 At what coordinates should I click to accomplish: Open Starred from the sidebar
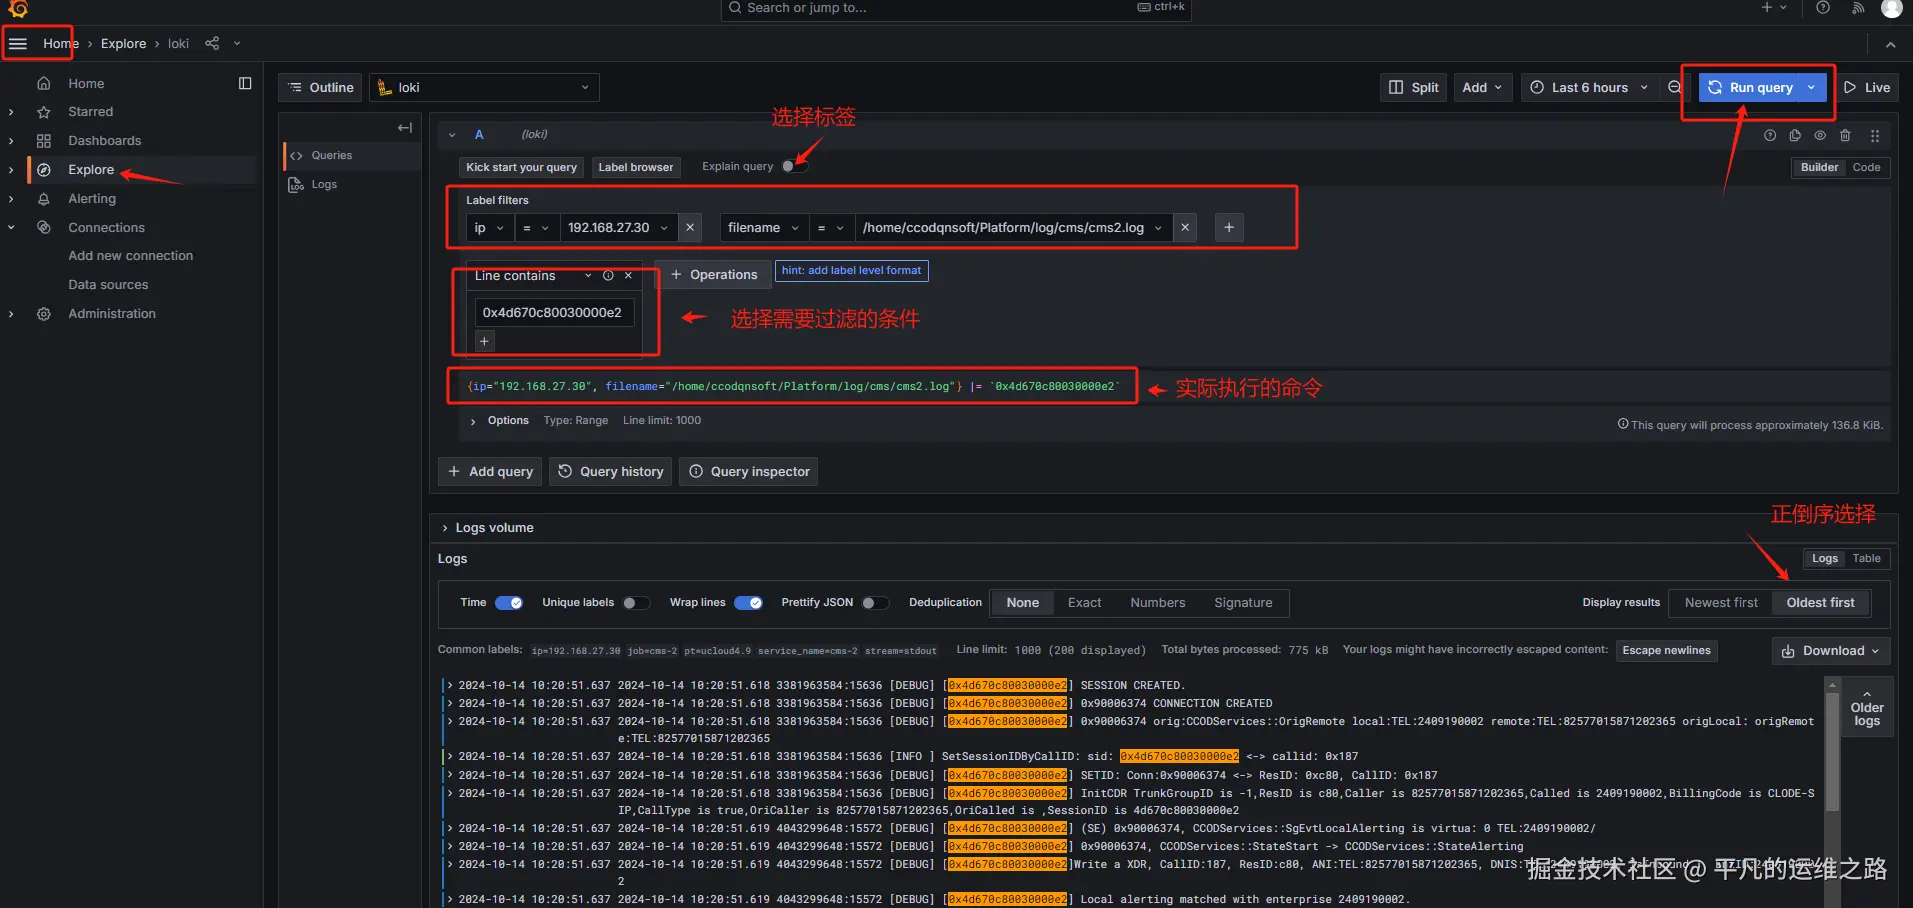pos(91,112)
